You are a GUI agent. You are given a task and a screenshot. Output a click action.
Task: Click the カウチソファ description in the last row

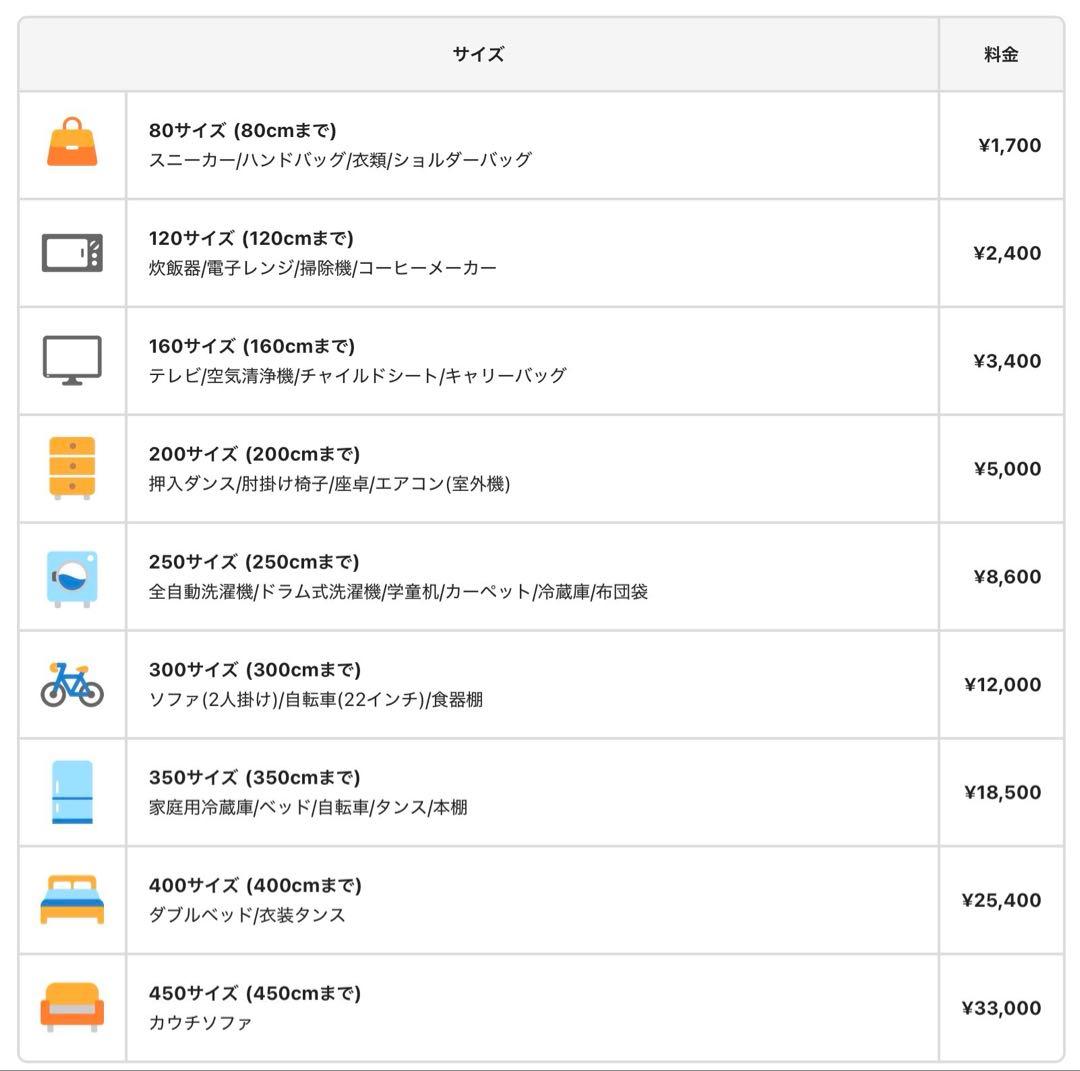(x=186, y=1022)
